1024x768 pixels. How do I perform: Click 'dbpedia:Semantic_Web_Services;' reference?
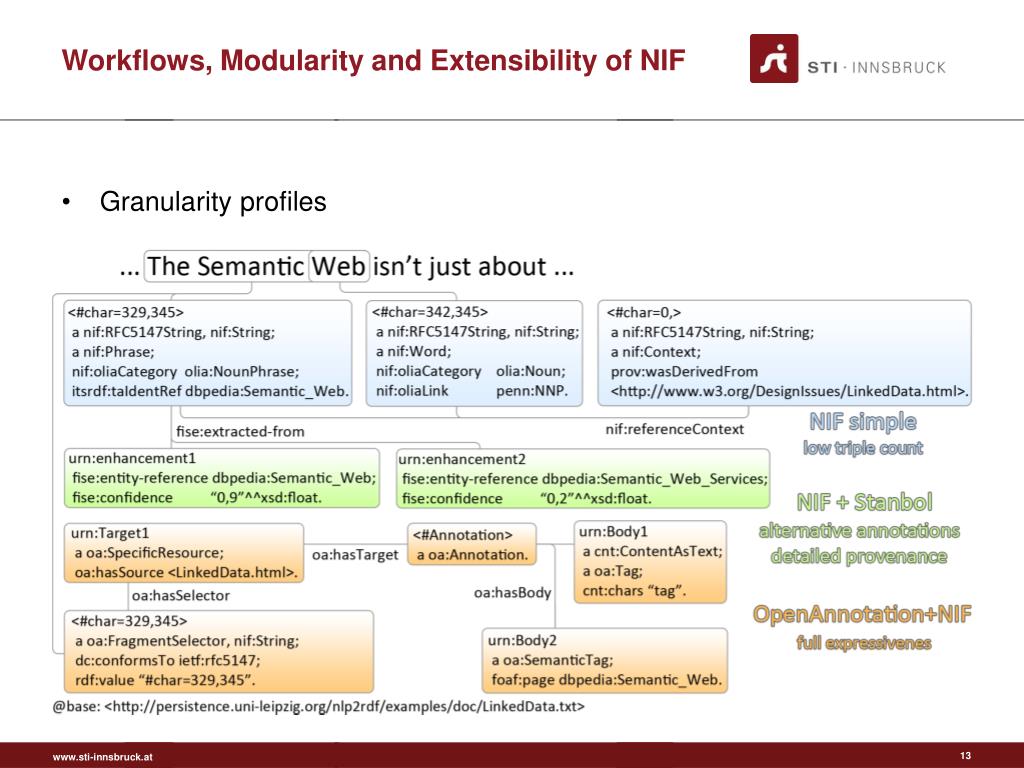click(x=654, y=479)
